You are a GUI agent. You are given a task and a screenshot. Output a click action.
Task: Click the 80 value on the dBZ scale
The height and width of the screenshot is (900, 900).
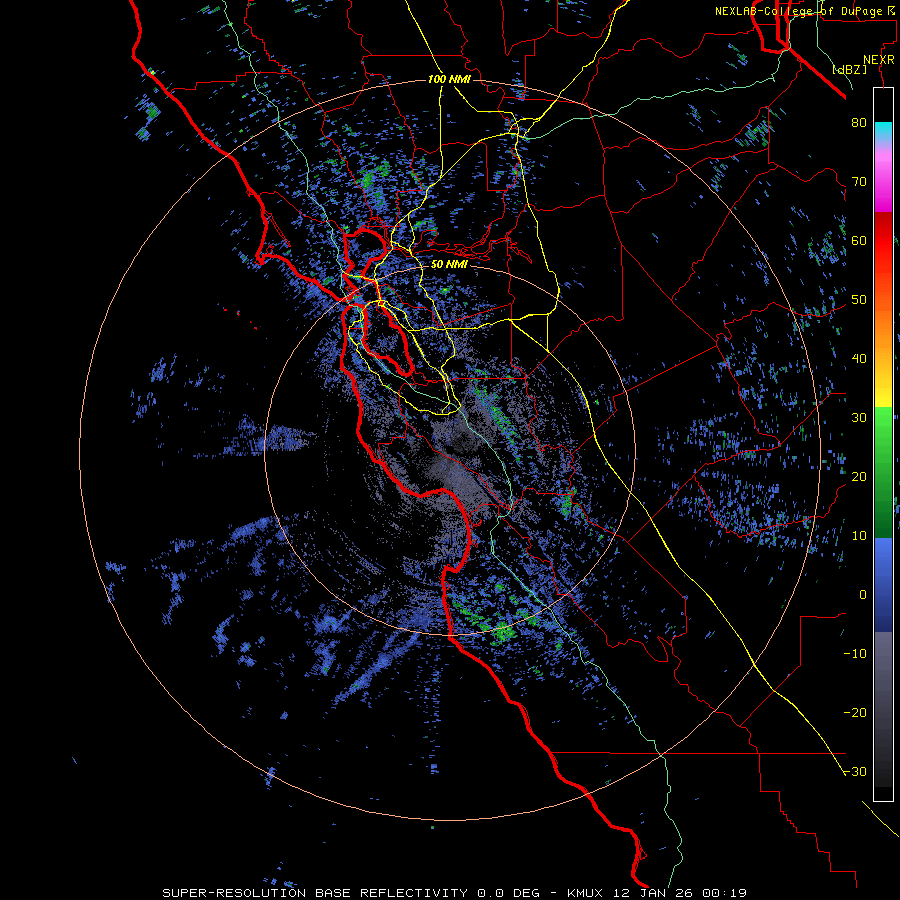click(859, 123)
